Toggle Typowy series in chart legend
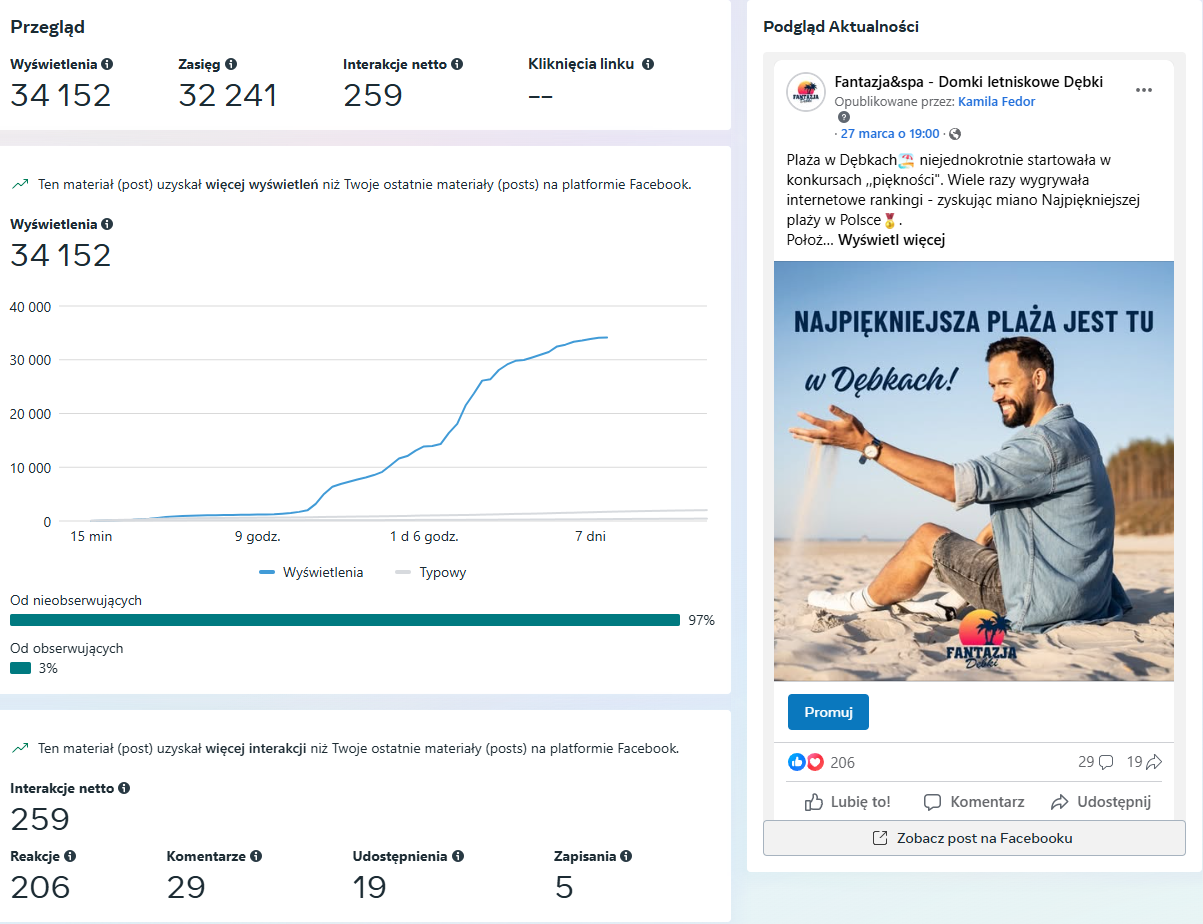The image size is (1203, 924). (x=431, y=573)
